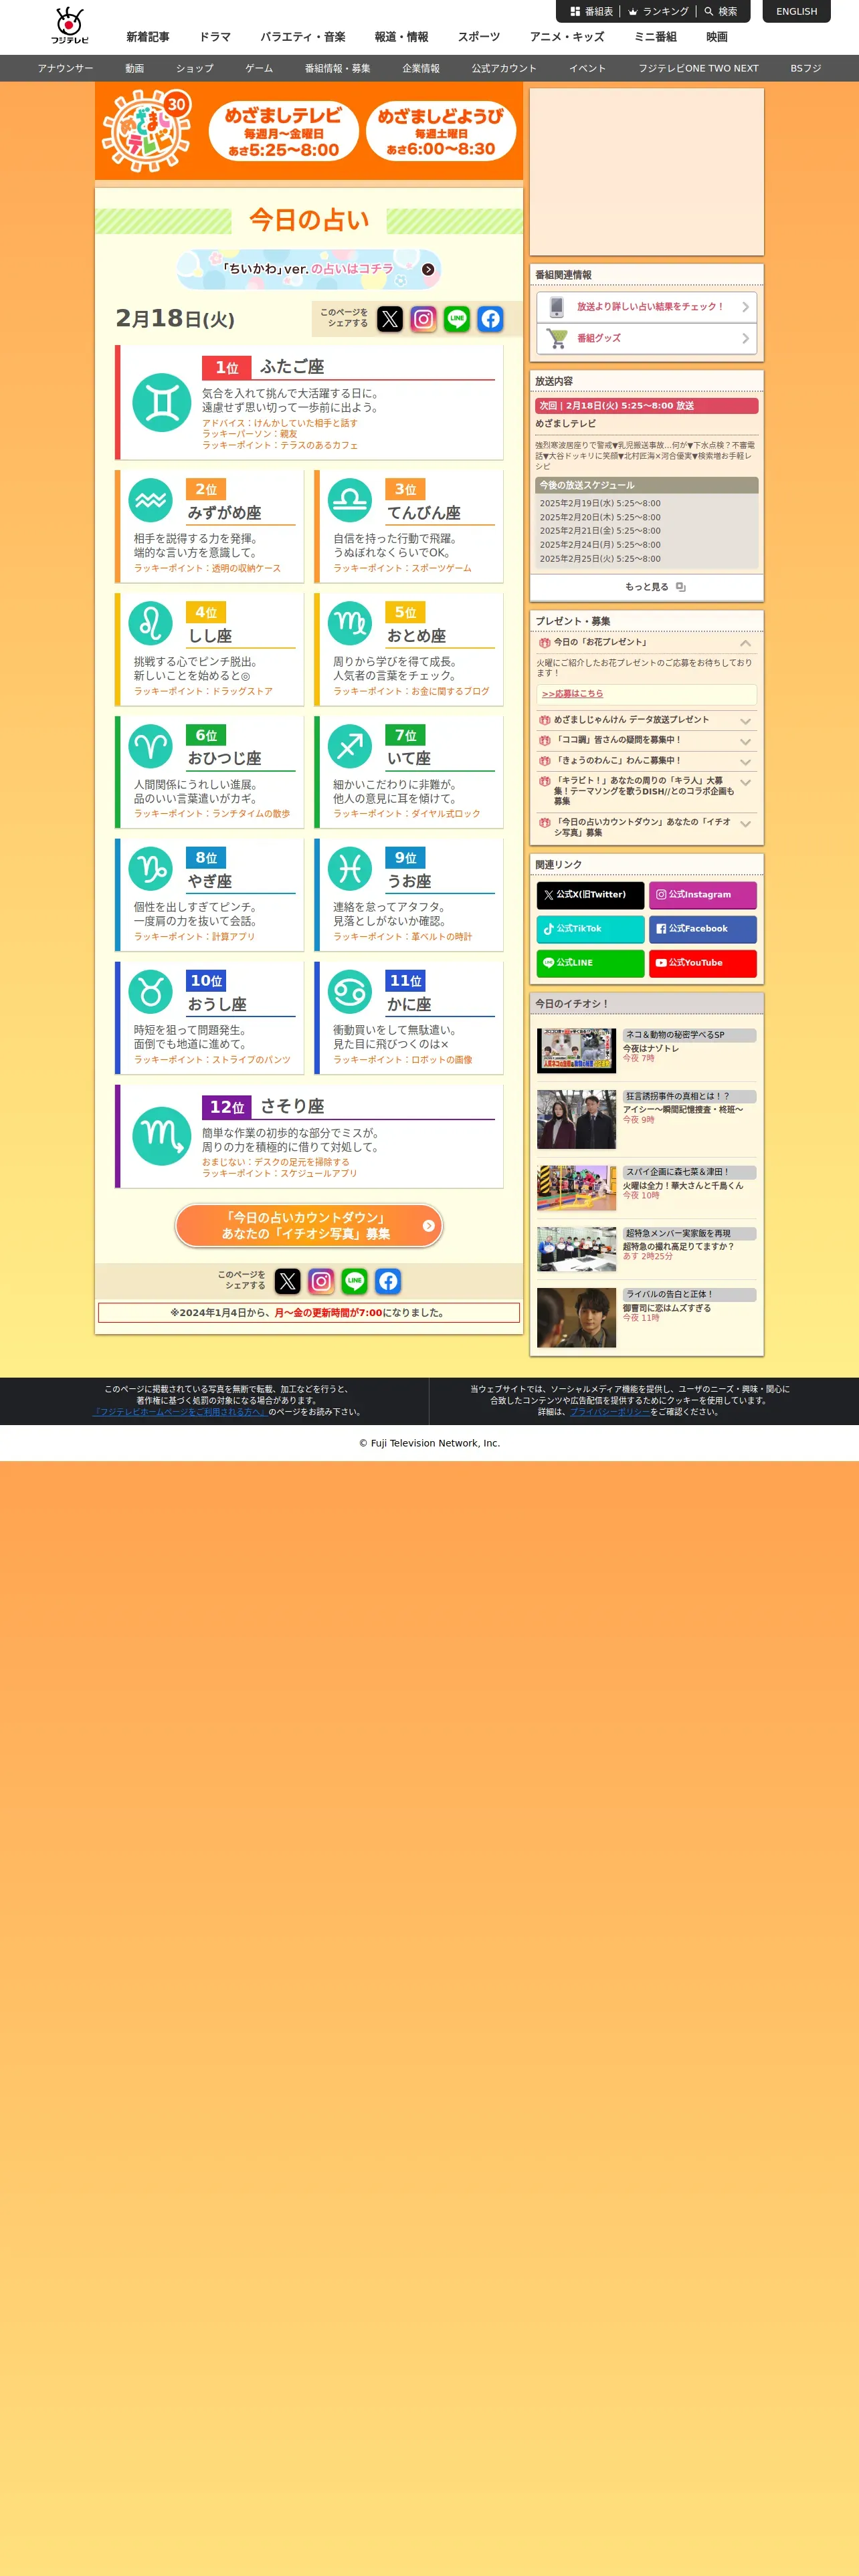Open 公式YouTube link button

tap(703, 963)
